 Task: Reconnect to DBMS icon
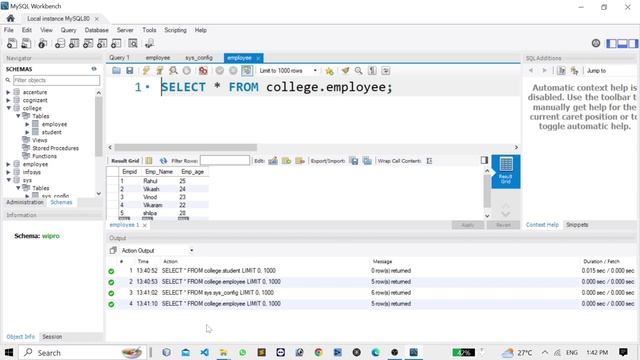point(149,43)
